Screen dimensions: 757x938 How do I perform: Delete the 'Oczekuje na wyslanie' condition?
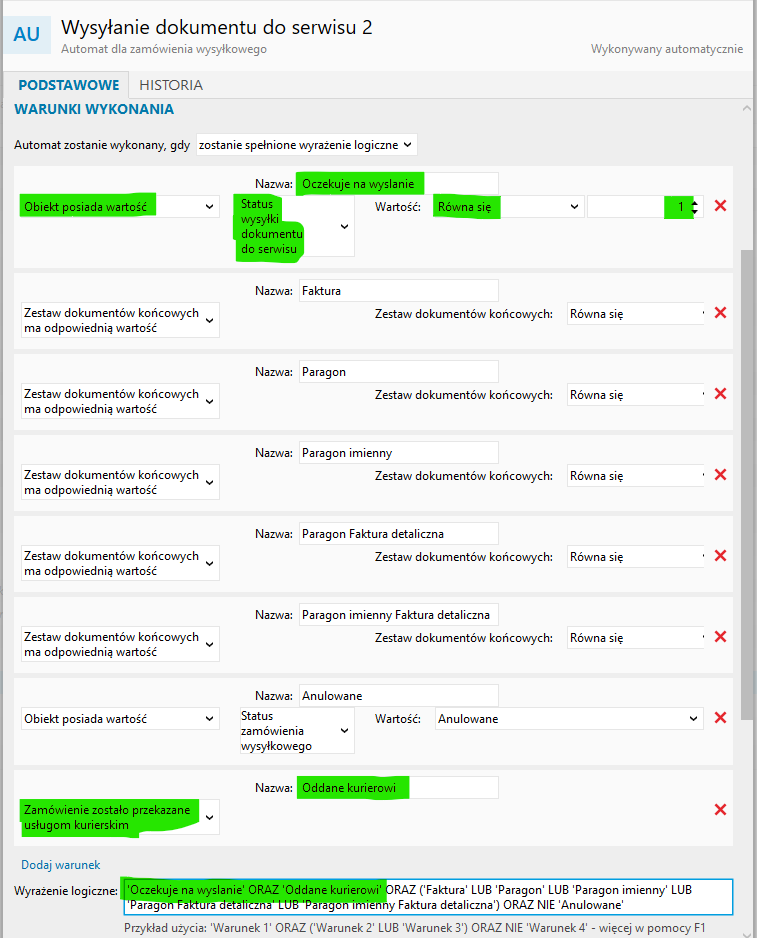tap(720, 206)
